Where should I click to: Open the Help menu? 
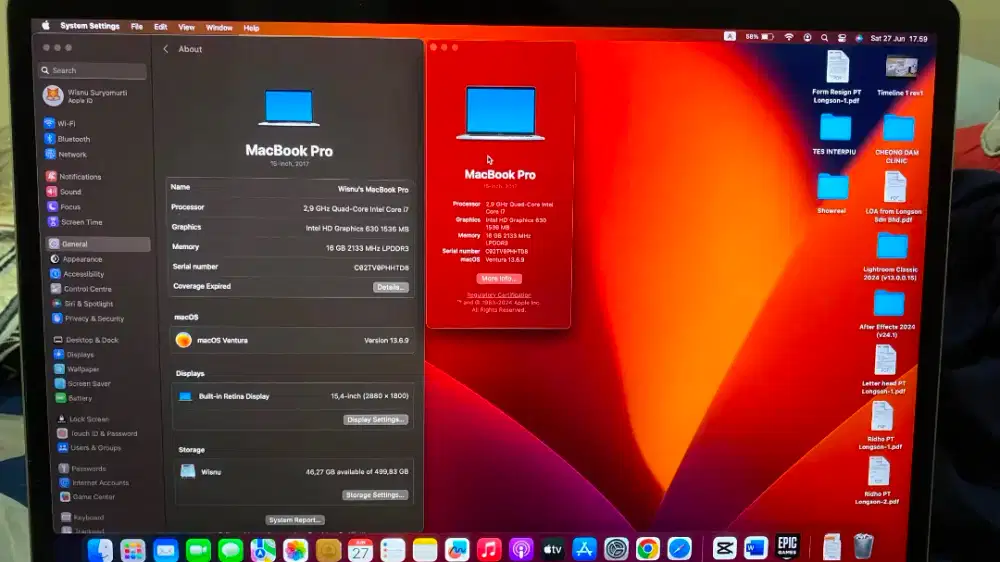coord(251,29)
